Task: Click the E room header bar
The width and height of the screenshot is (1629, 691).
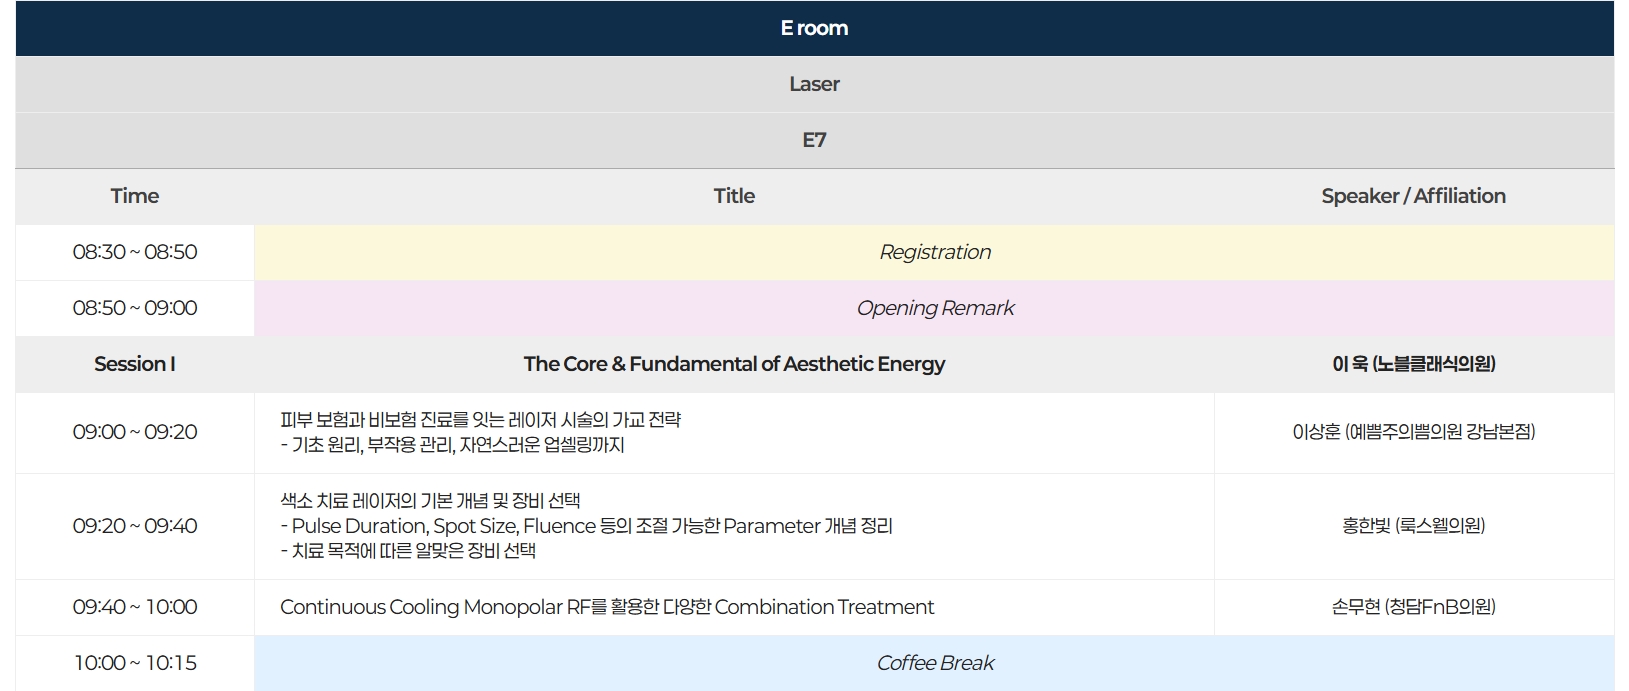Action: click(x=814, y=28)
